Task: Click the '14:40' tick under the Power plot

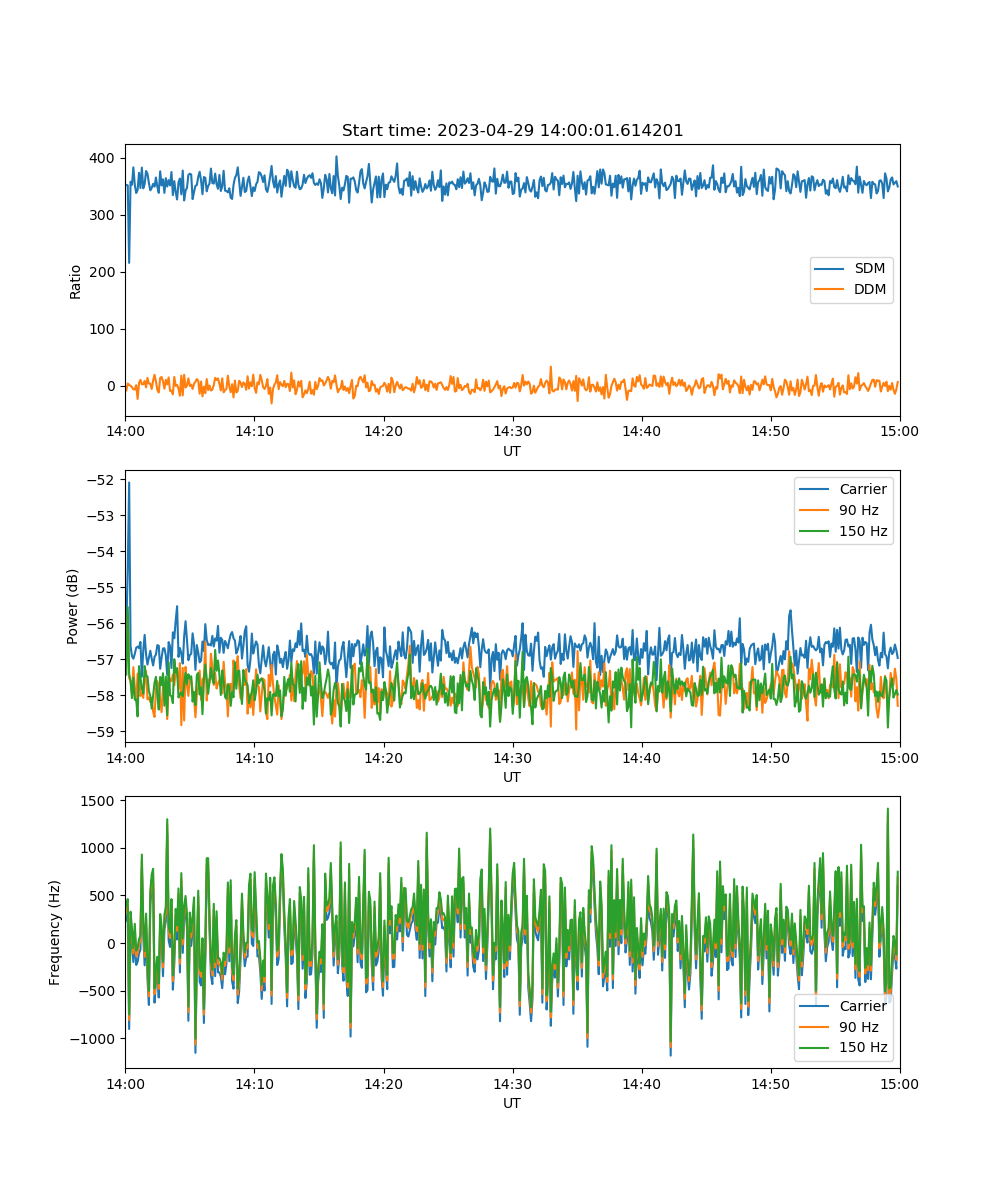Action: (x=641, y=757)
